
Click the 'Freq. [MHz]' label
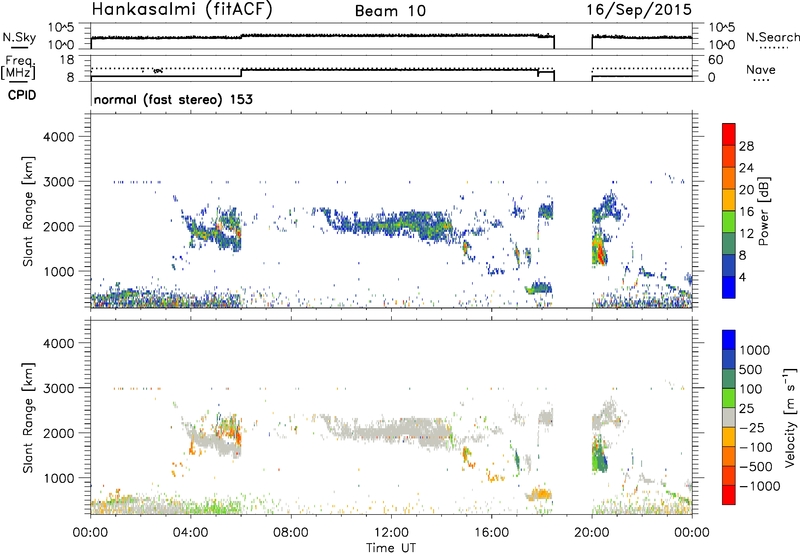click(x=18, y=67)
